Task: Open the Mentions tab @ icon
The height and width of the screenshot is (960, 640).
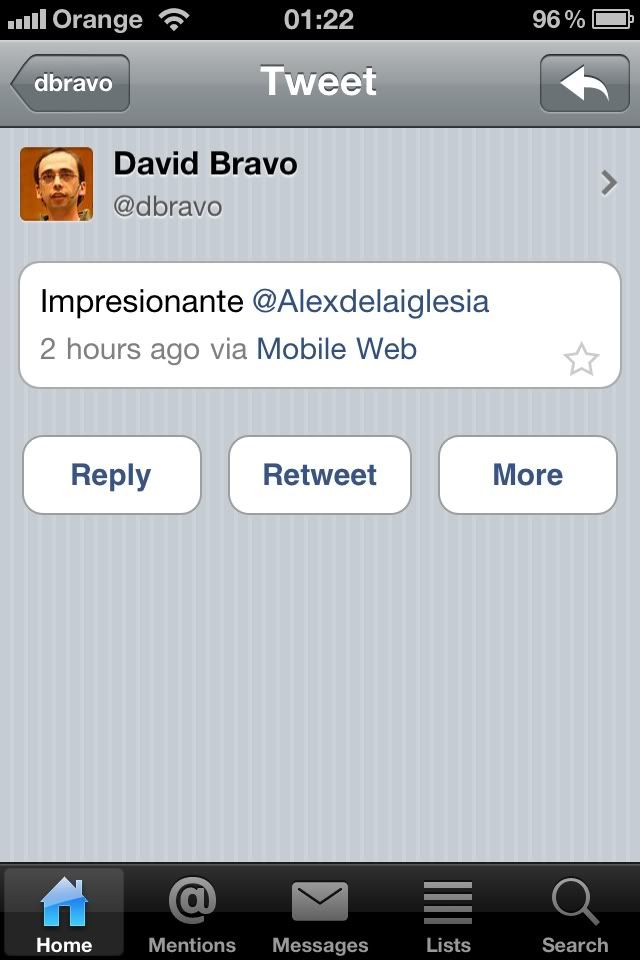Action: tap(192, 899)
